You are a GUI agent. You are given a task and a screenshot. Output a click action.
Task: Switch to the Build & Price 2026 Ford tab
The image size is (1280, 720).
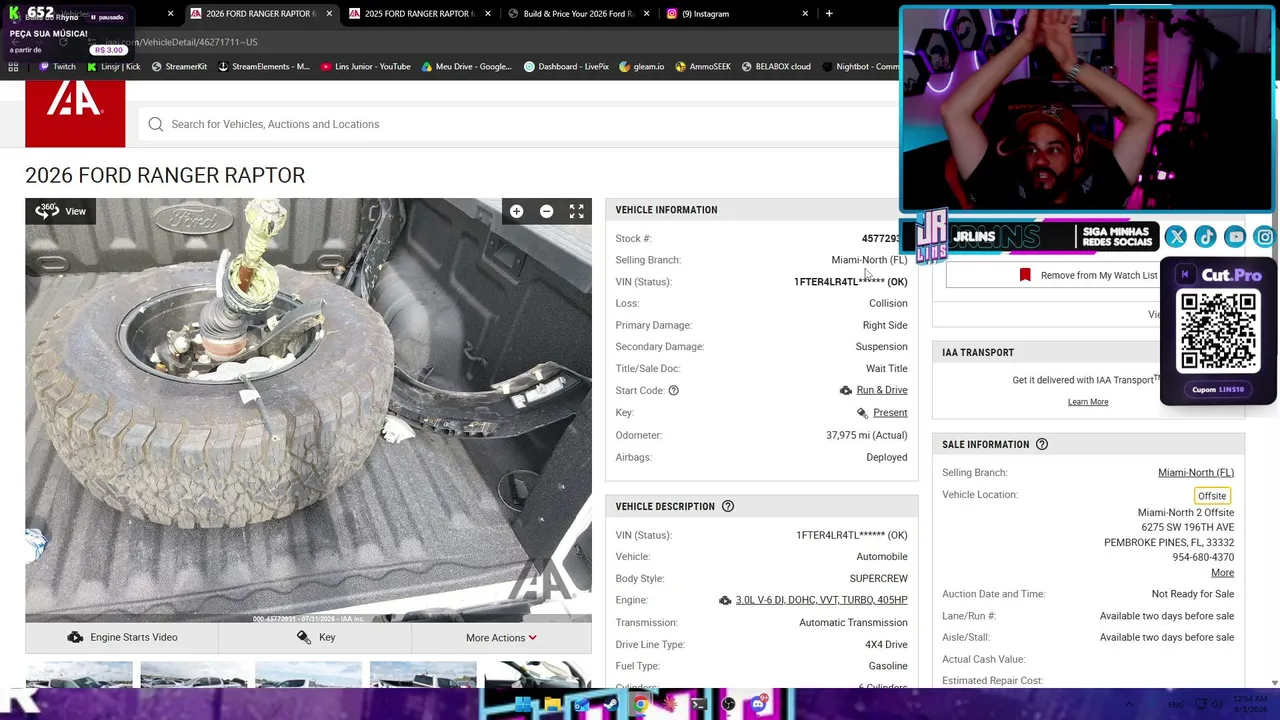pyautogui.click(x=577, y=14)
